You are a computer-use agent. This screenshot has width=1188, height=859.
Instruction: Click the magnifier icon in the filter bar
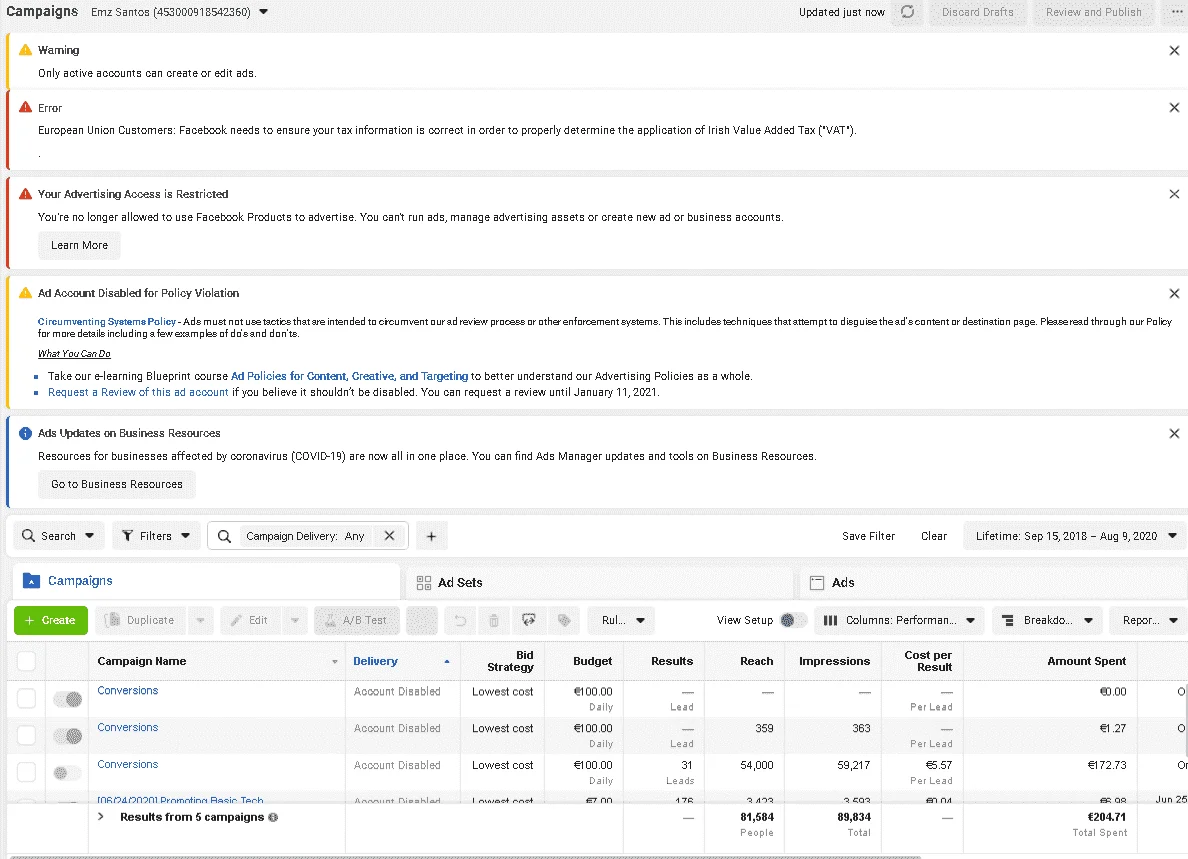224,536
